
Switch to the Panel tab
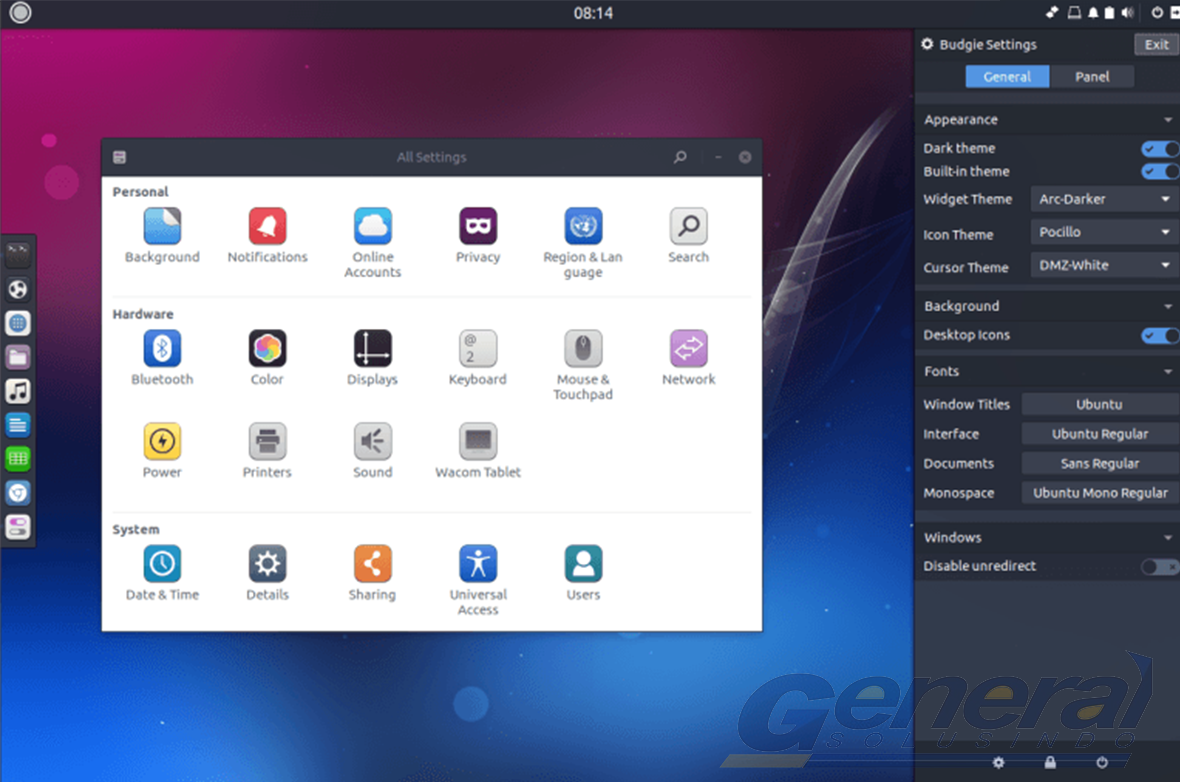tap(1092, 76)
